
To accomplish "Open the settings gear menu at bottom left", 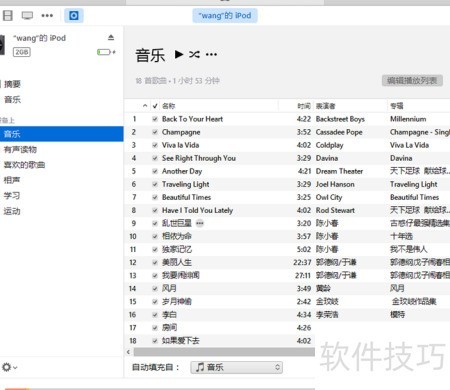I will tap(9, 367).
